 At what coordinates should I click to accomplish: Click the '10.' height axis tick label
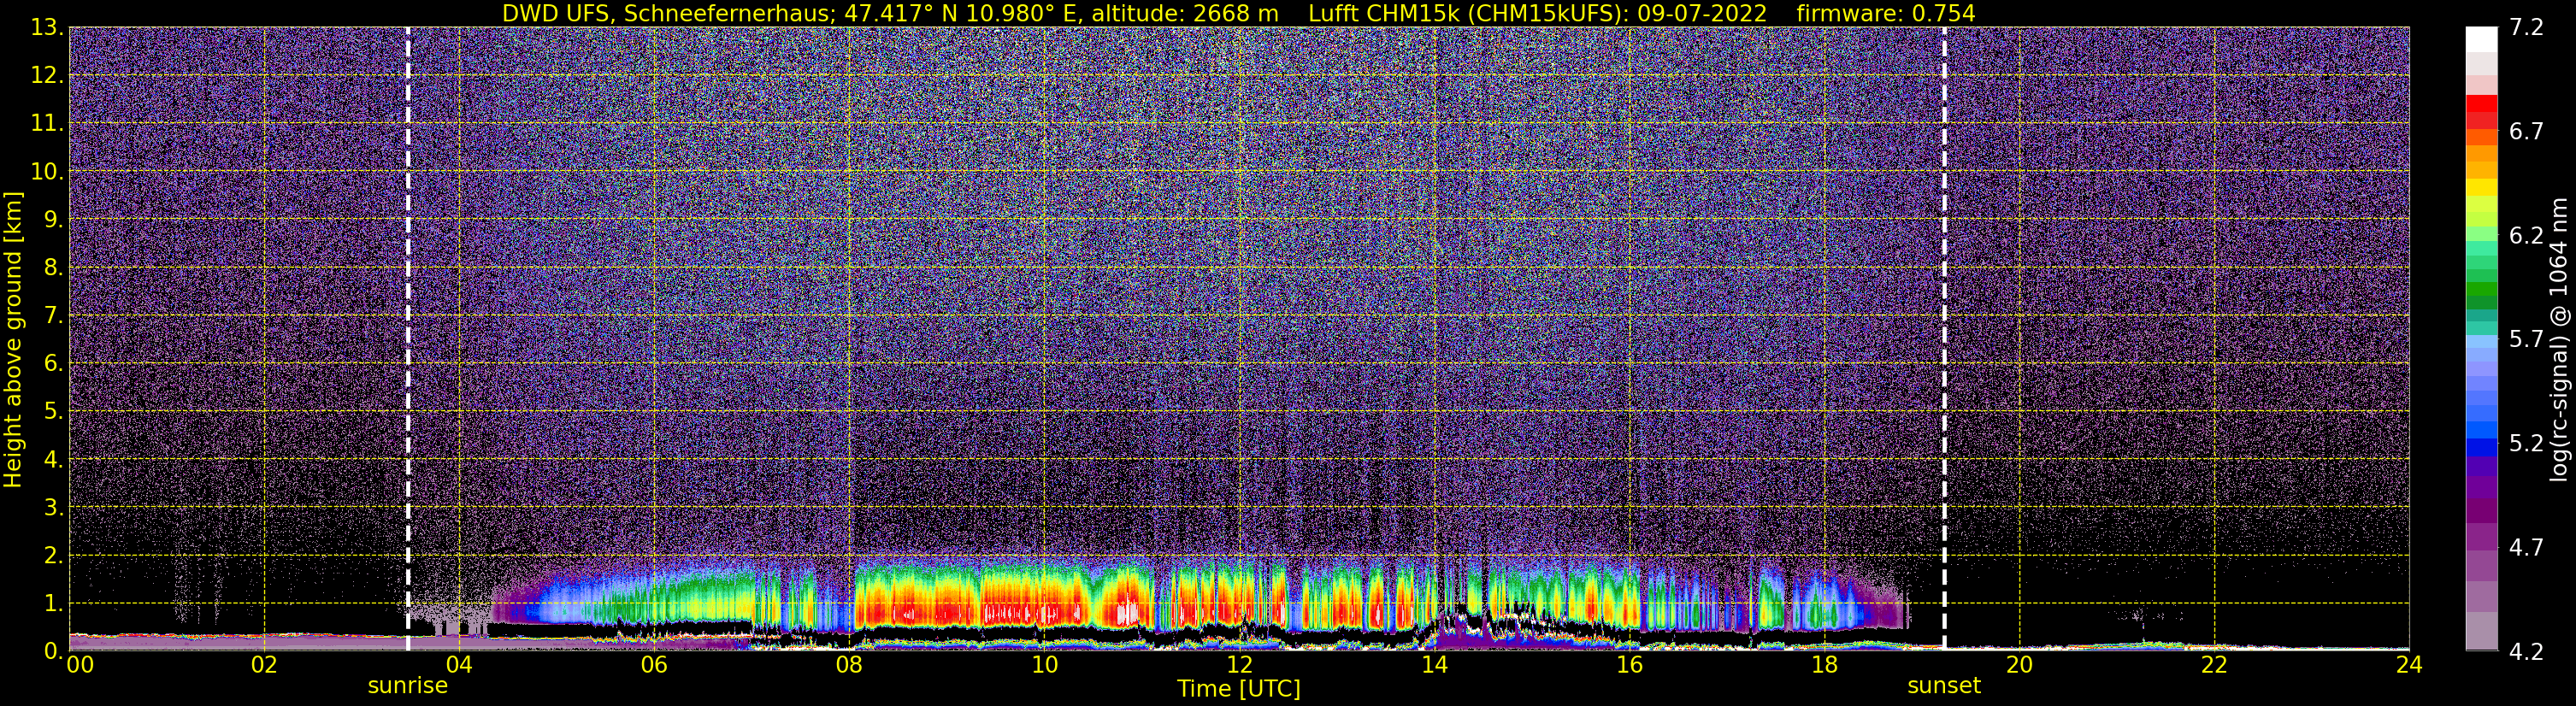pyautogui.click(x=47, y=172)
